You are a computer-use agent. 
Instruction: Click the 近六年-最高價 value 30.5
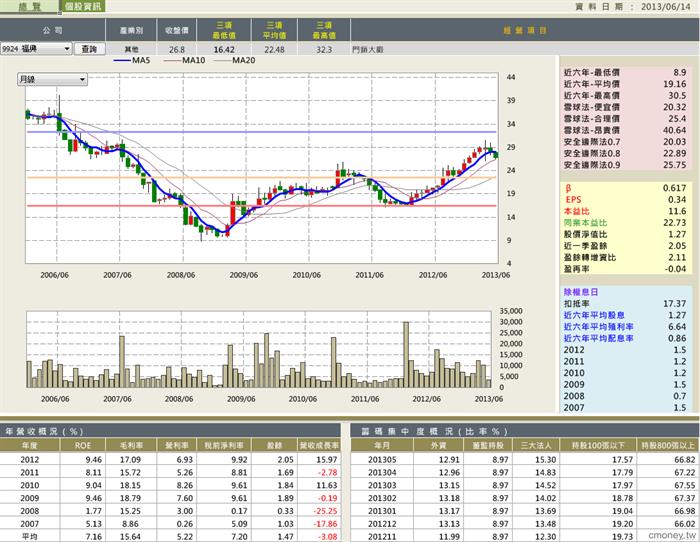(677, 96)
